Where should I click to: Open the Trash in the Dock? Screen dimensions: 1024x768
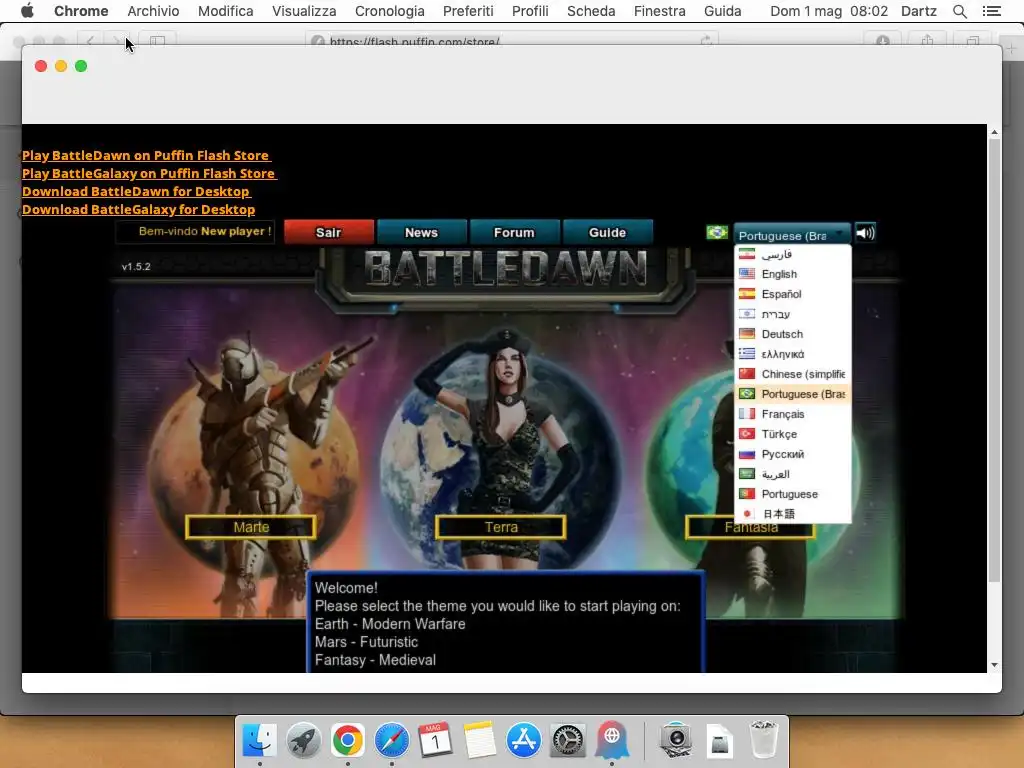763,740
